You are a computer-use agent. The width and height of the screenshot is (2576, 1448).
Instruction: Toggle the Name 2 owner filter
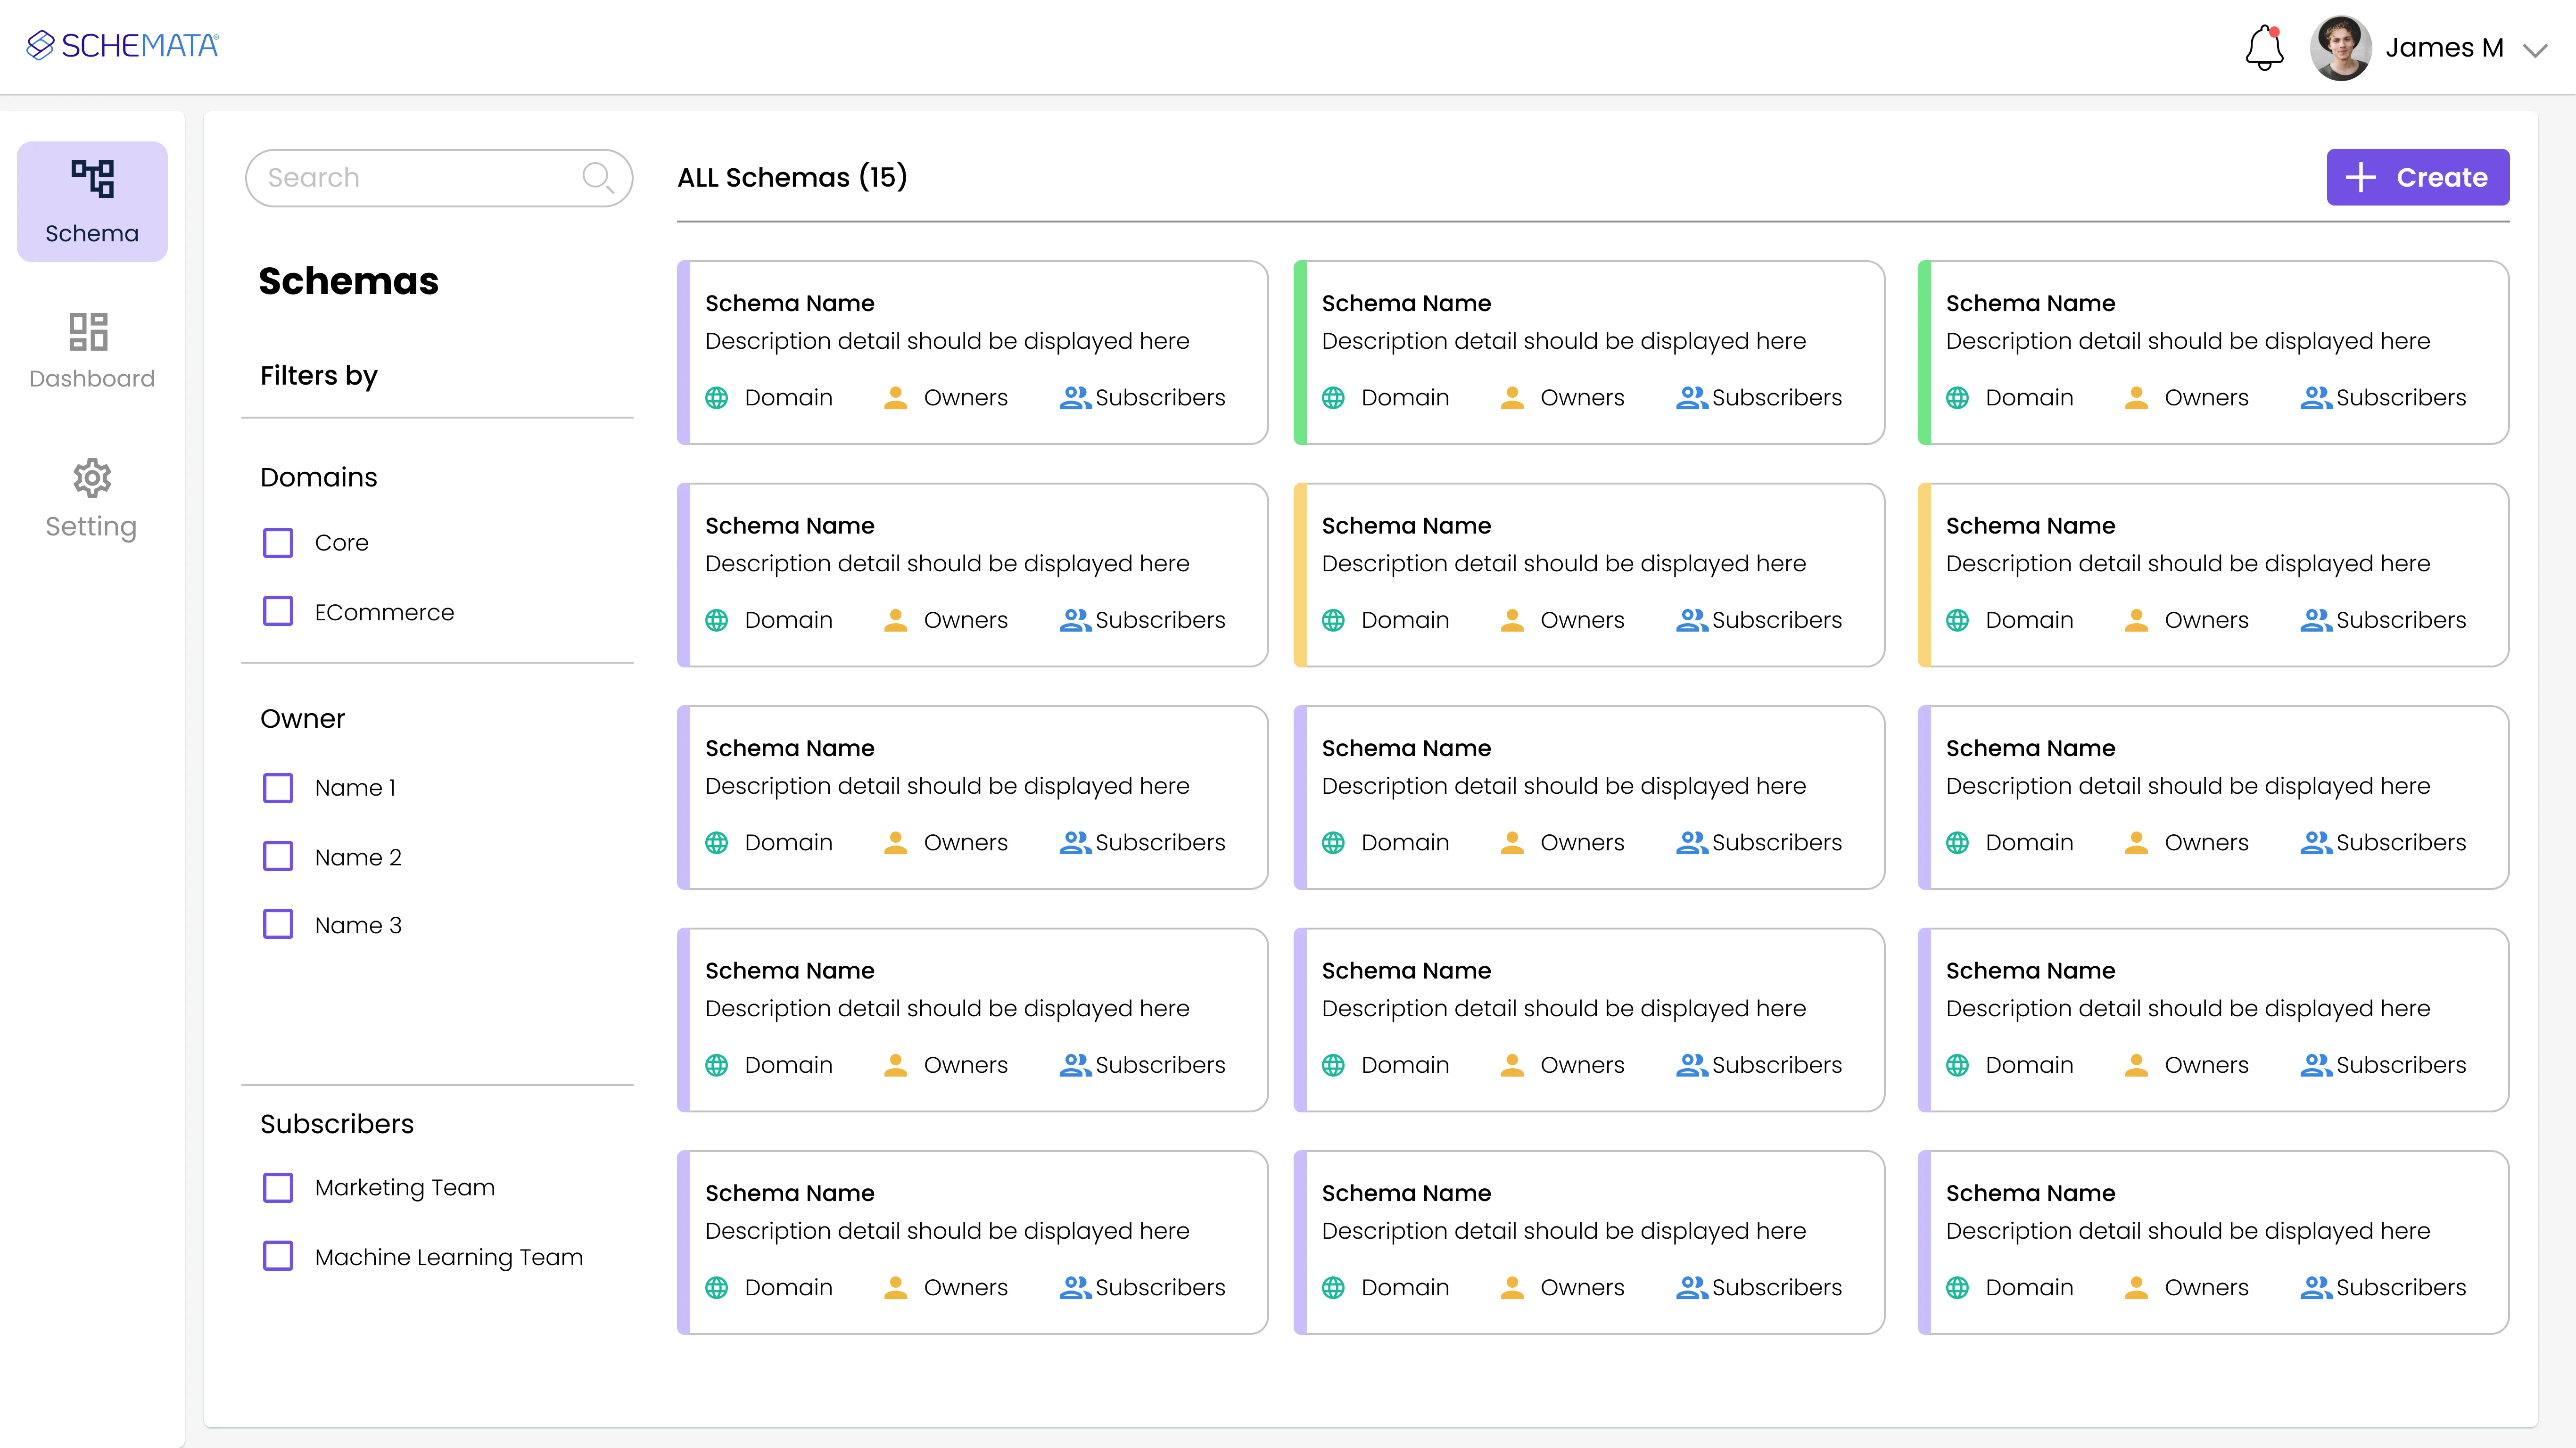pos(278,857)
